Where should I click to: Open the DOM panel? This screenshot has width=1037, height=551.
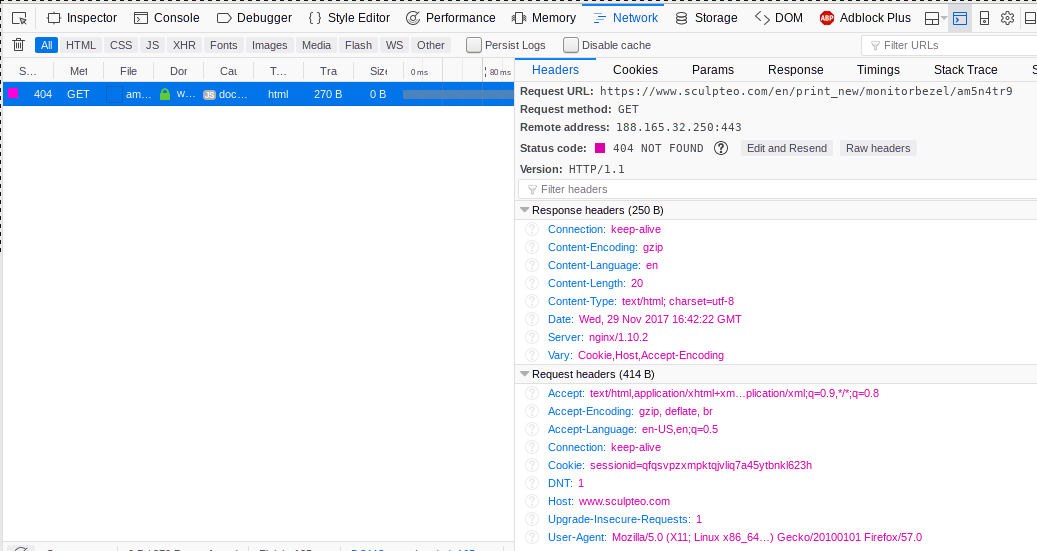[x=779, y=18]
